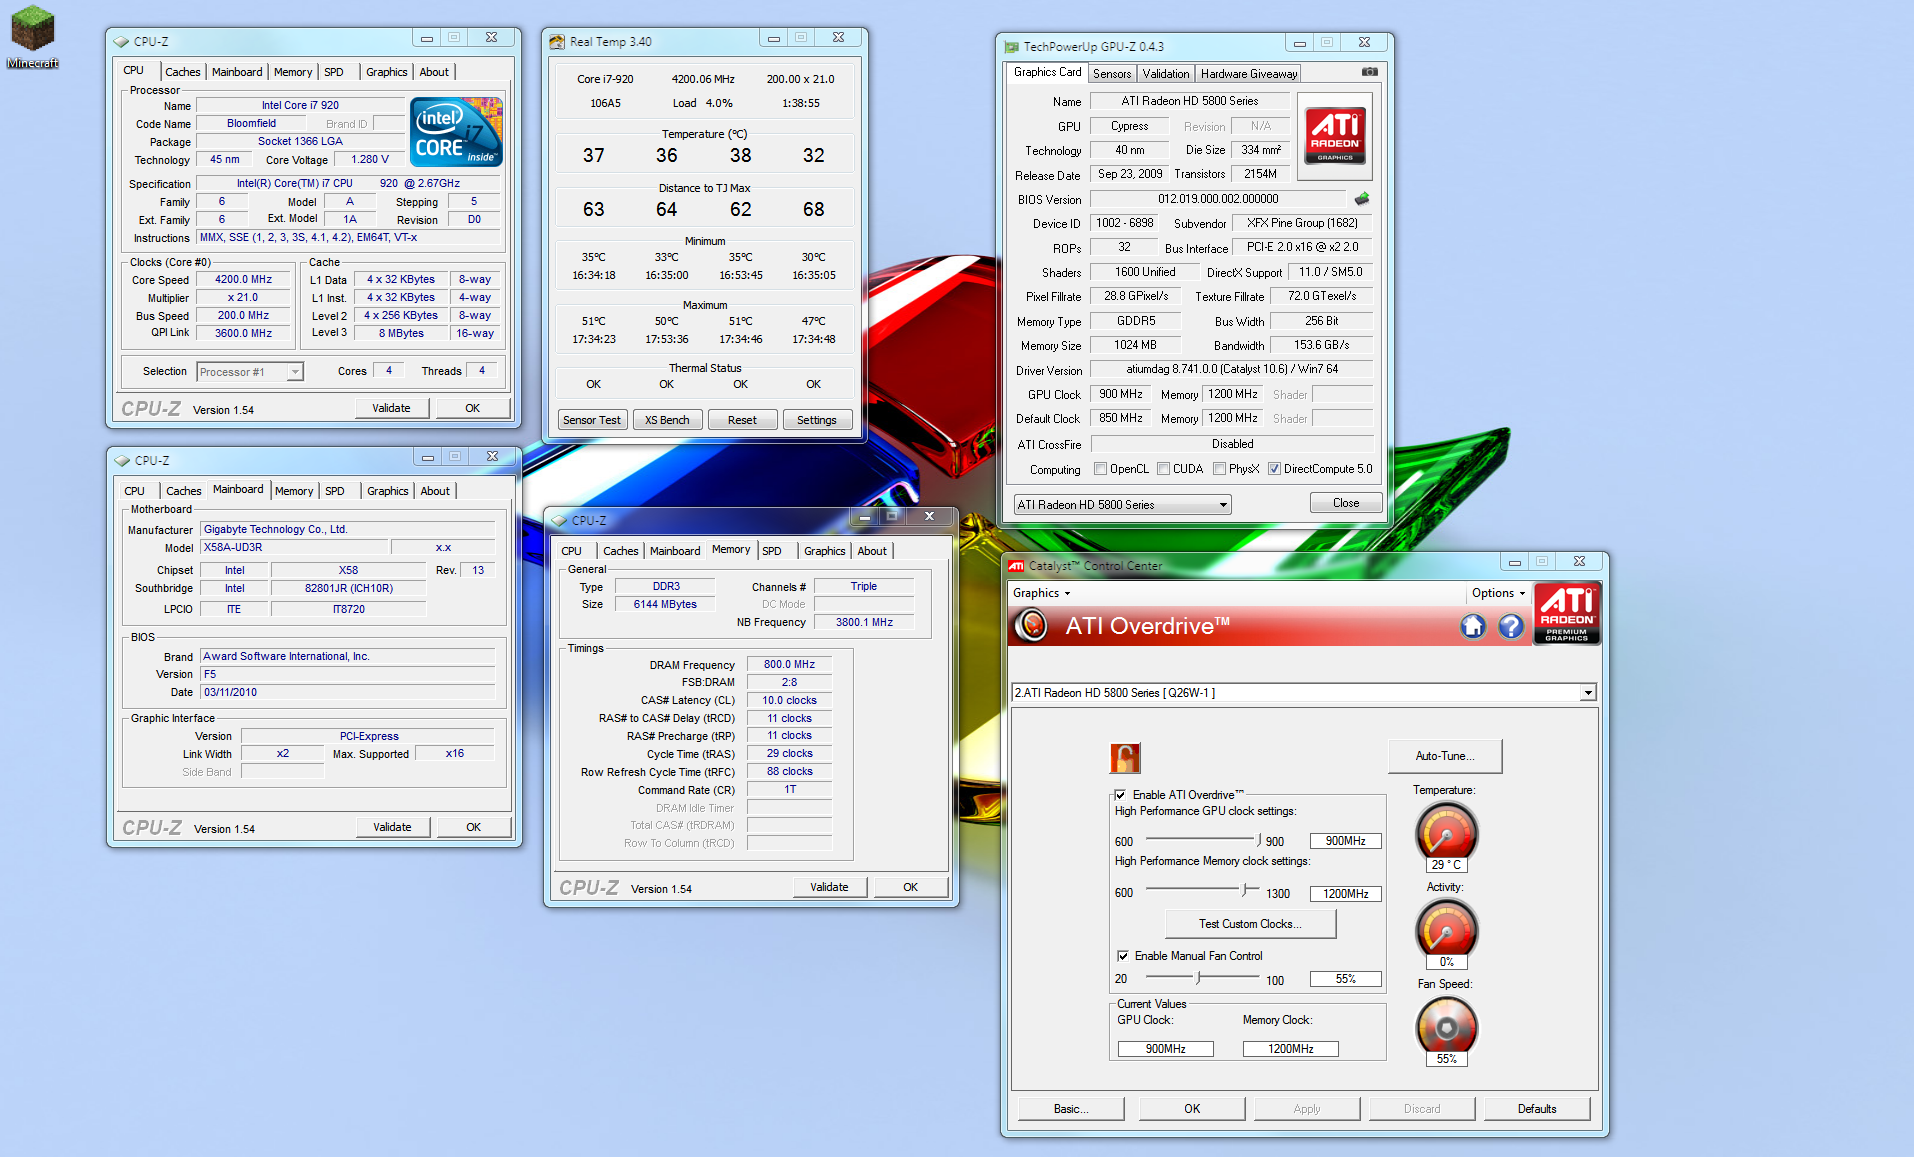Click the fan speed gauge dial
The height and width of the screenshot is (1157, 1914).
tap(1446, 1026)
